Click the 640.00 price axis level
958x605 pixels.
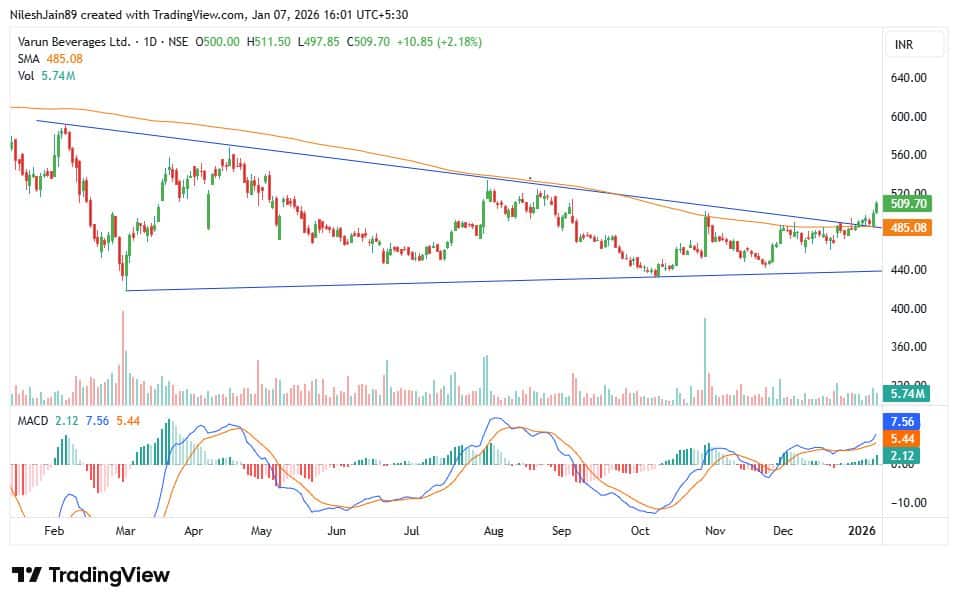[x=909, y=78]
